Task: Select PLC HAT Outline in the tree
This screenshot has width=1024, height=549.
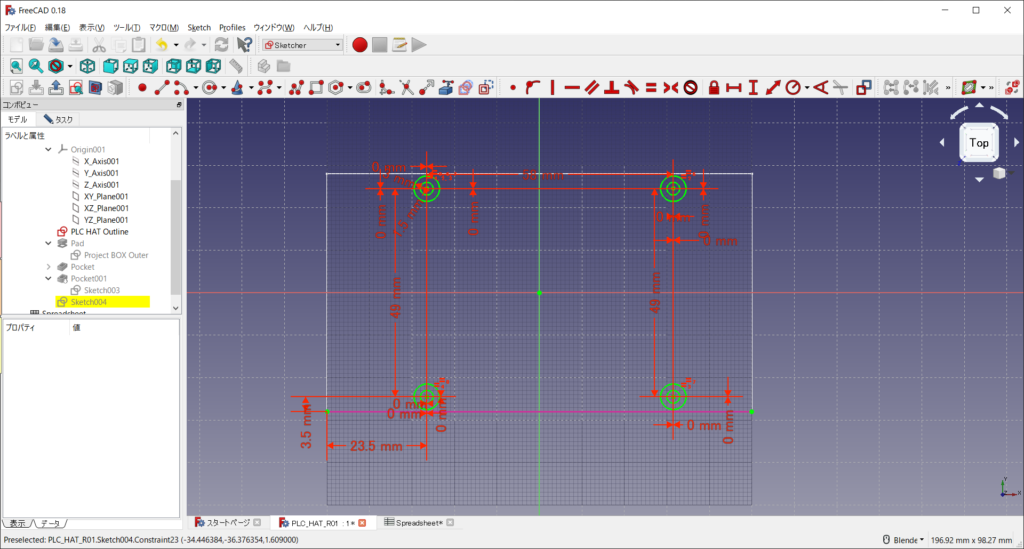Action: click(x=99, y=232)
